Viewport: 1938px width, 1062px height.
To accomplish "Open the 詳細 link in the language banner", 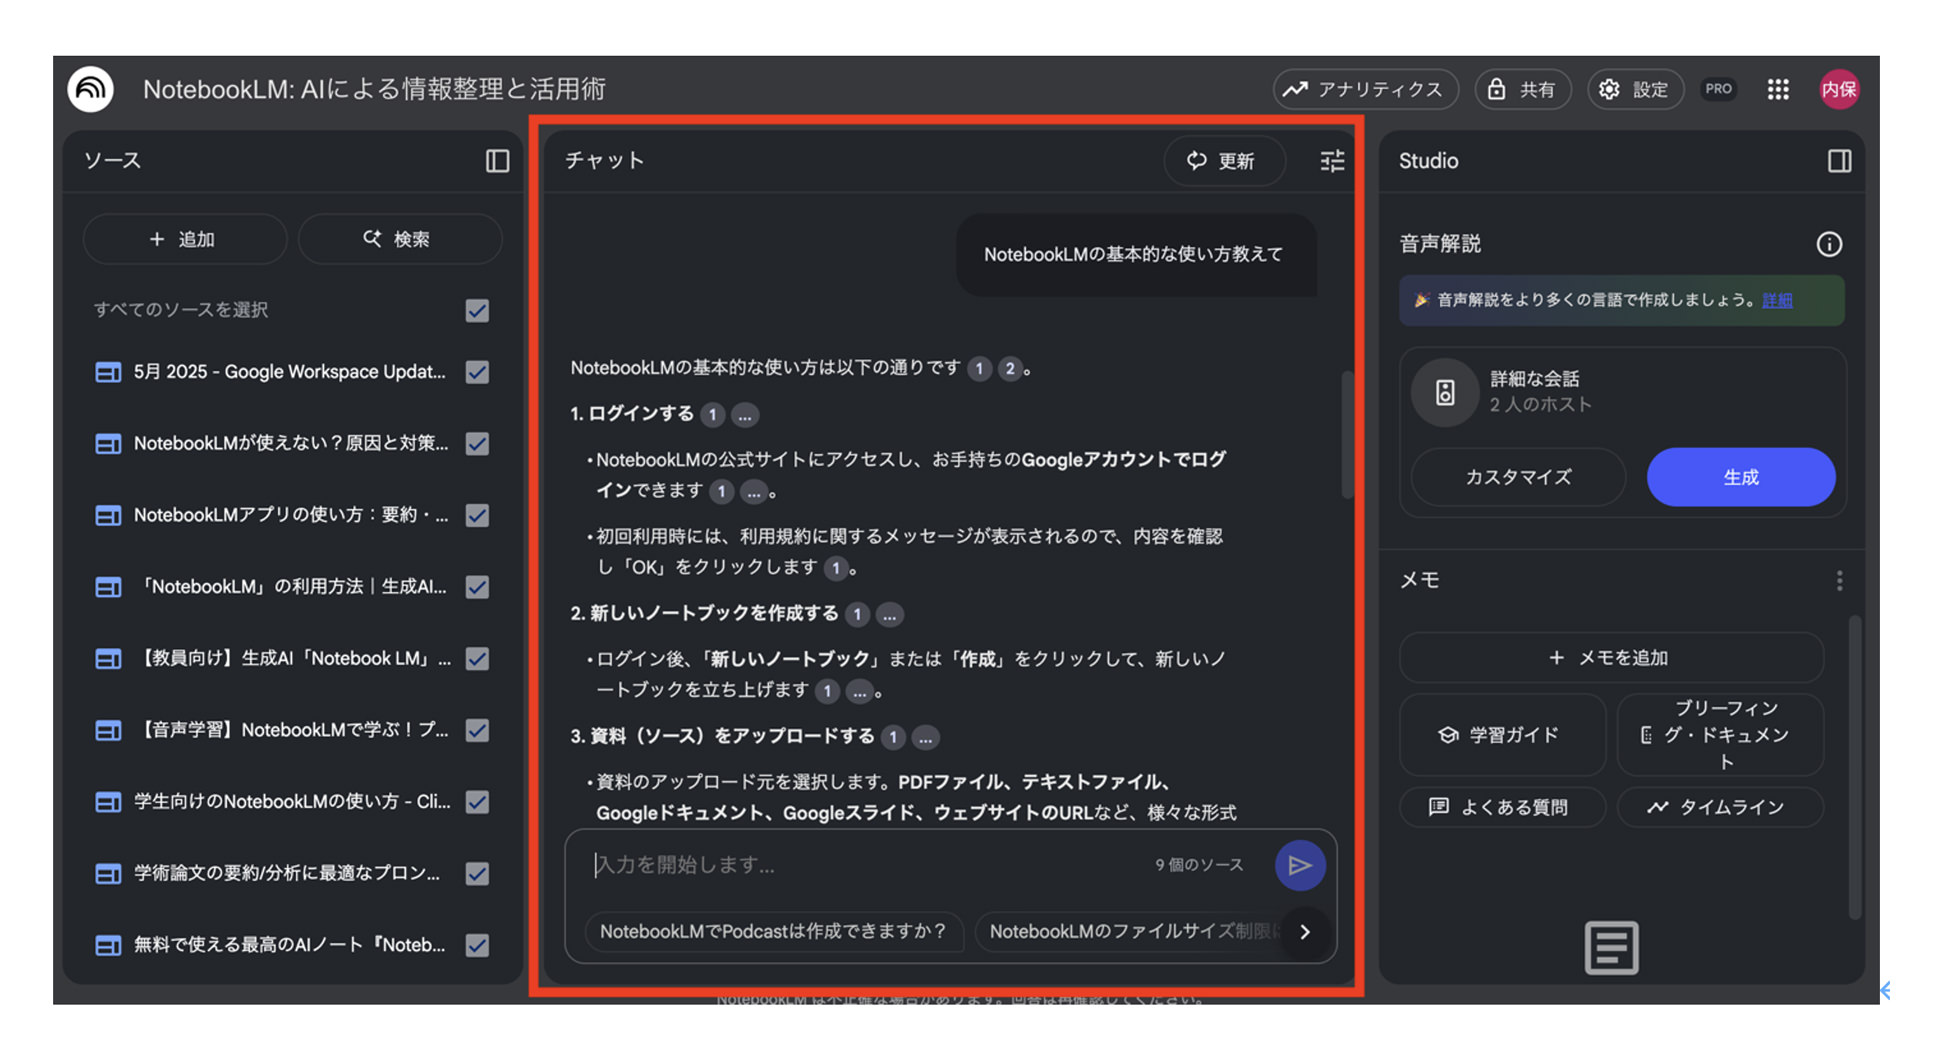I will [x=1776, y=300].
